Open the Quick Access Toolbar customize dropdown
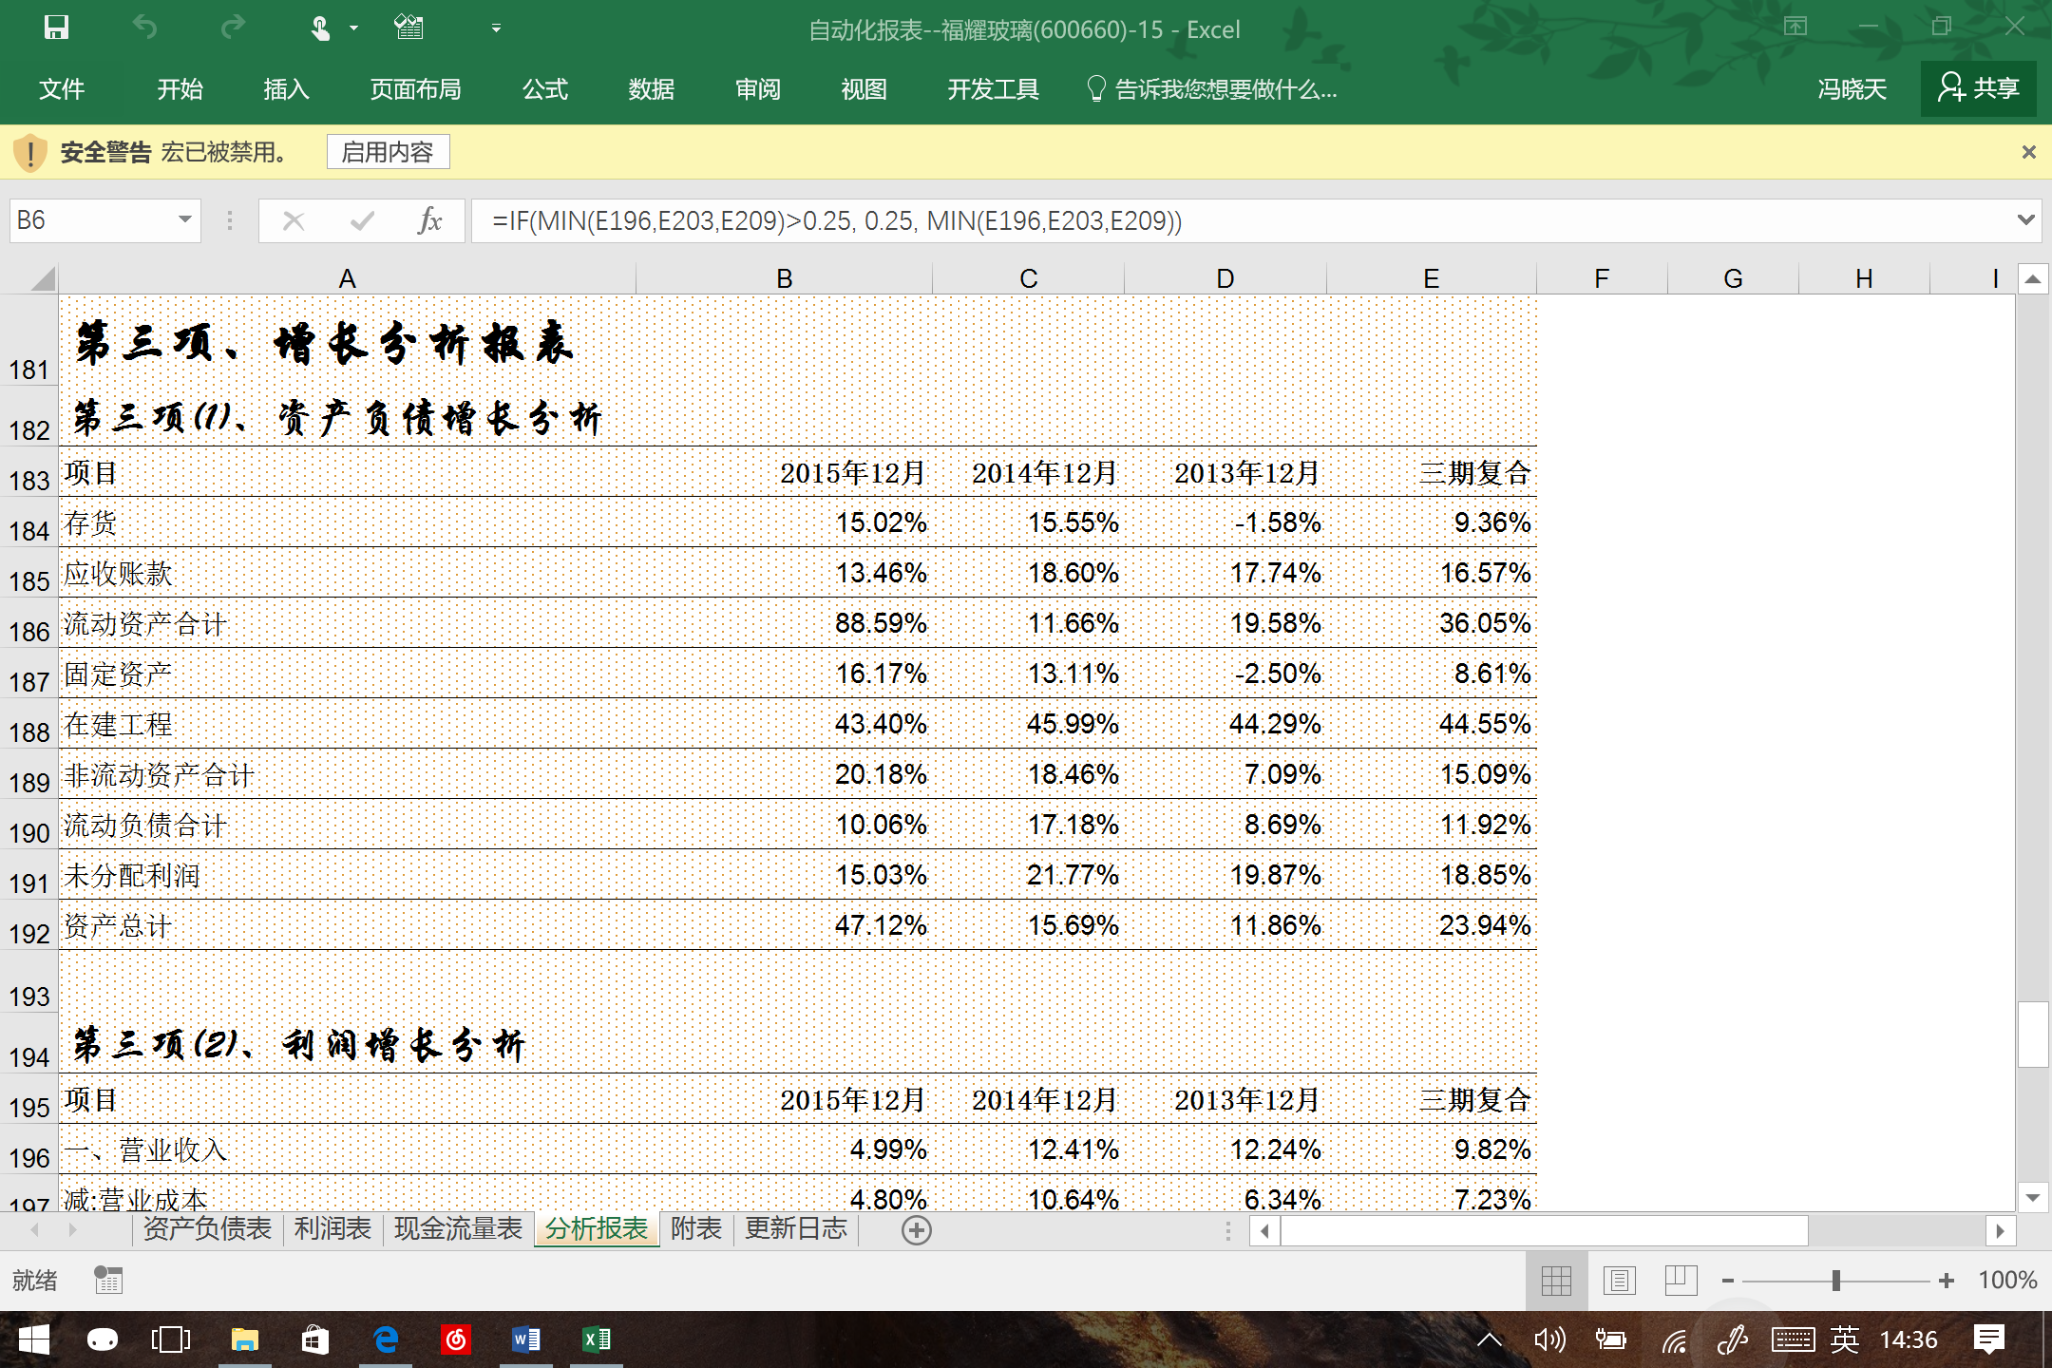2052x1368 pixels. point(496,27)
